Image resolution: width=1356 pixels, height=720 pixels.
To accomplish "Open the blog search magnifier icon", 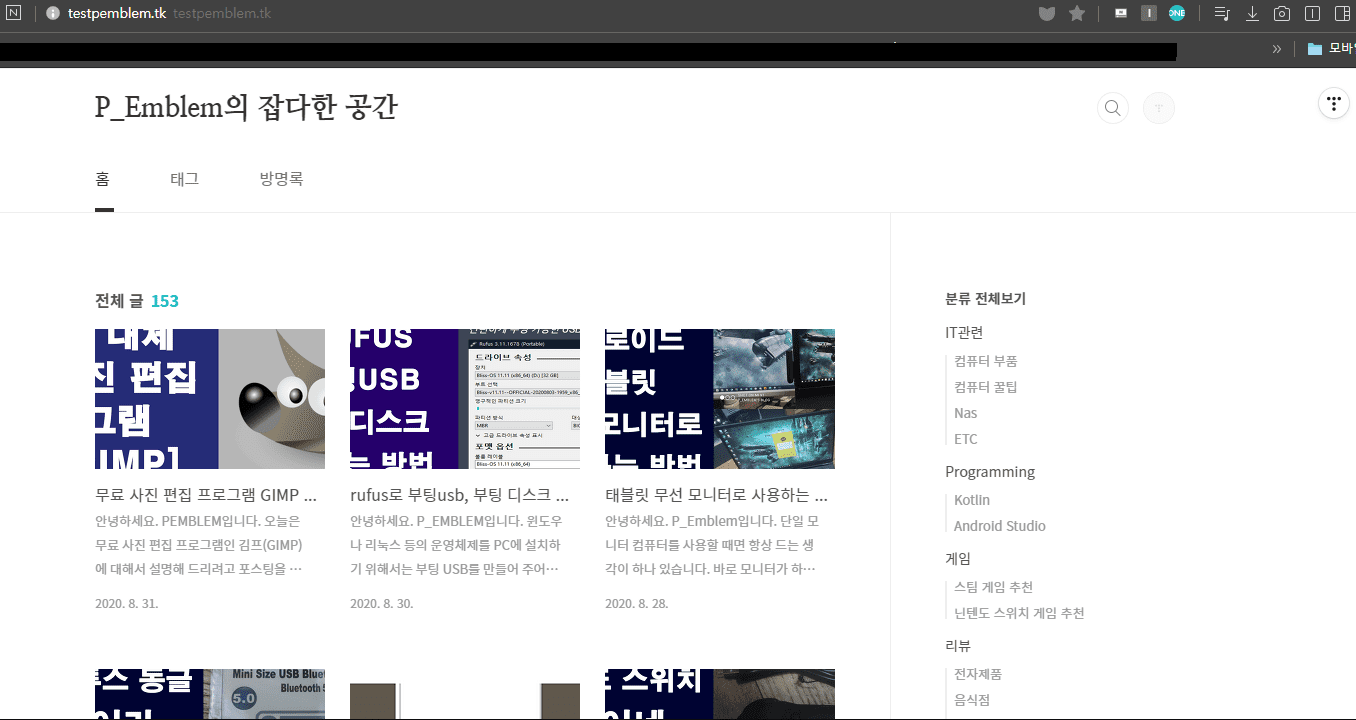I will (x=1112, y=107).
